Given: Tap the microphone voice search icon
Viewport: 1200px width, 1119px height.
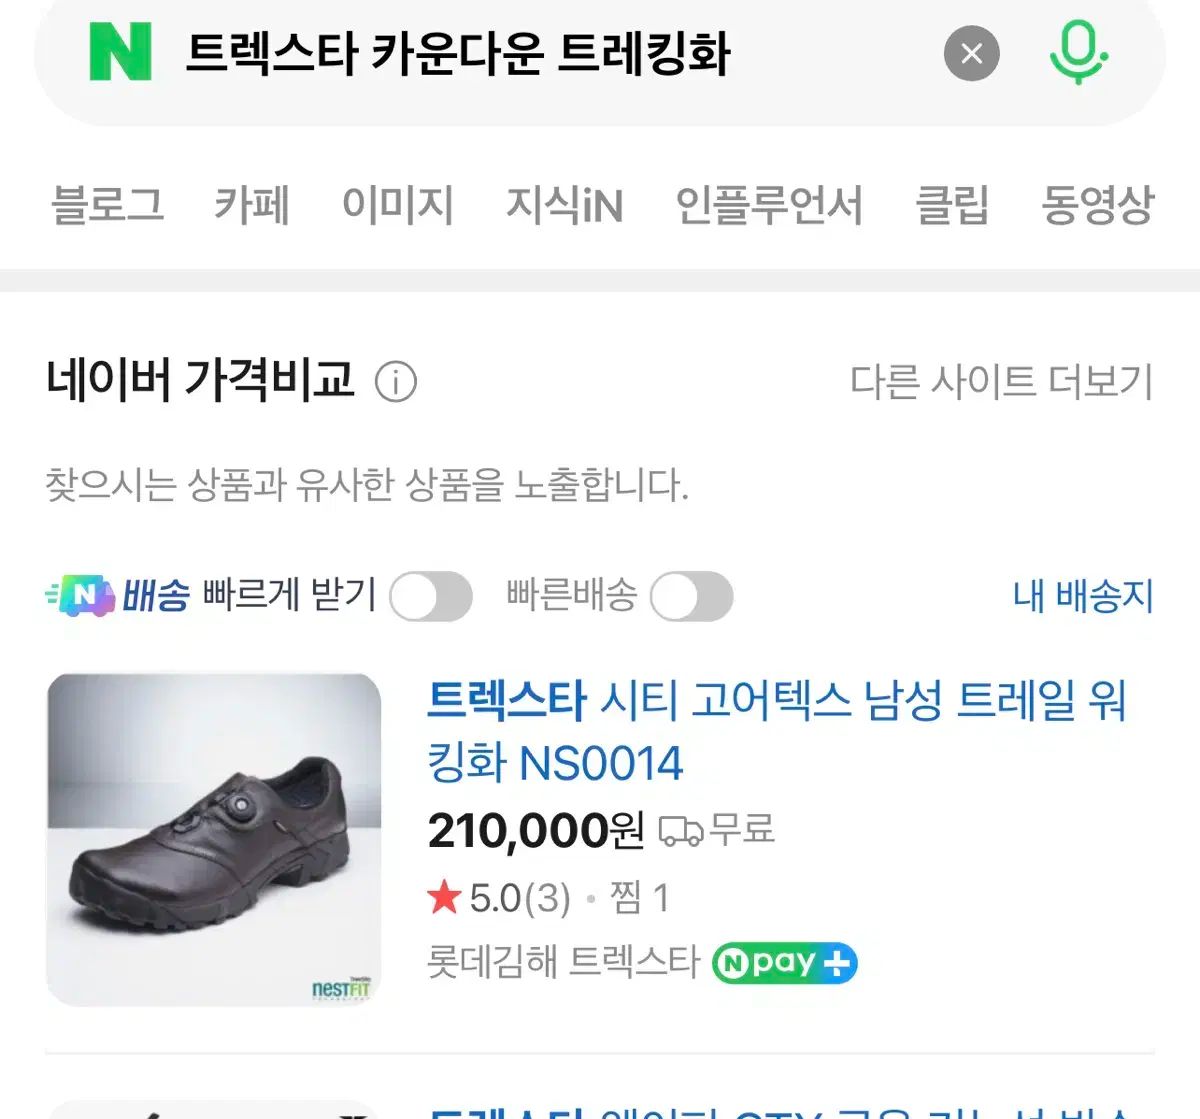Looking at the screenshot, I should pyautogui.click(x=1078, y=53).
